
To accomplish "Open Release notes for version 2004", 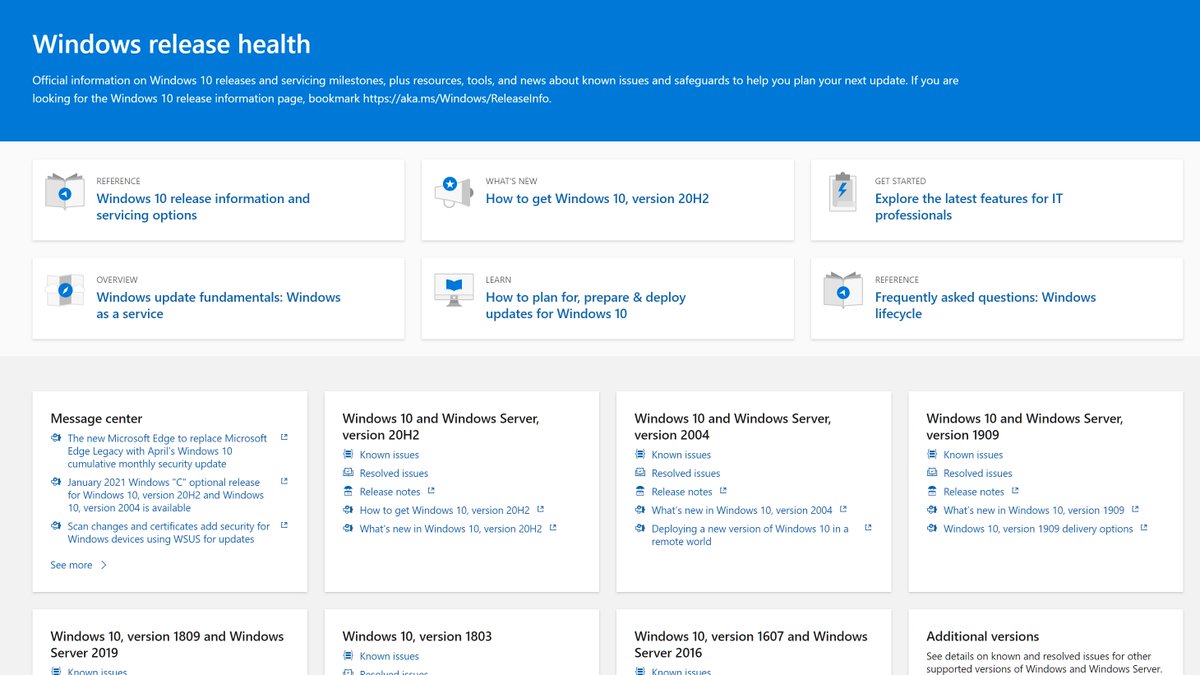I will 682,491.
